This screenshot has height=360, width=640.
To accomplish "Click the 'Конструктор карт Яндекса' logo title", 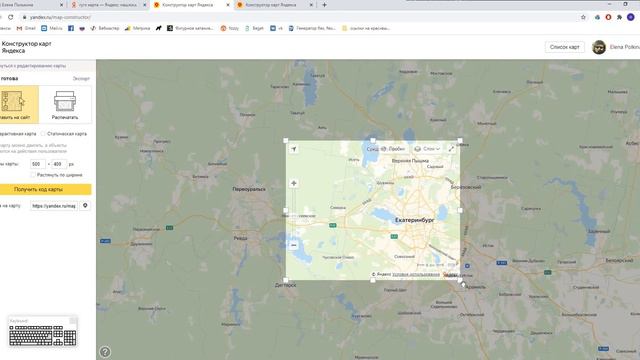I will [27, 47].
